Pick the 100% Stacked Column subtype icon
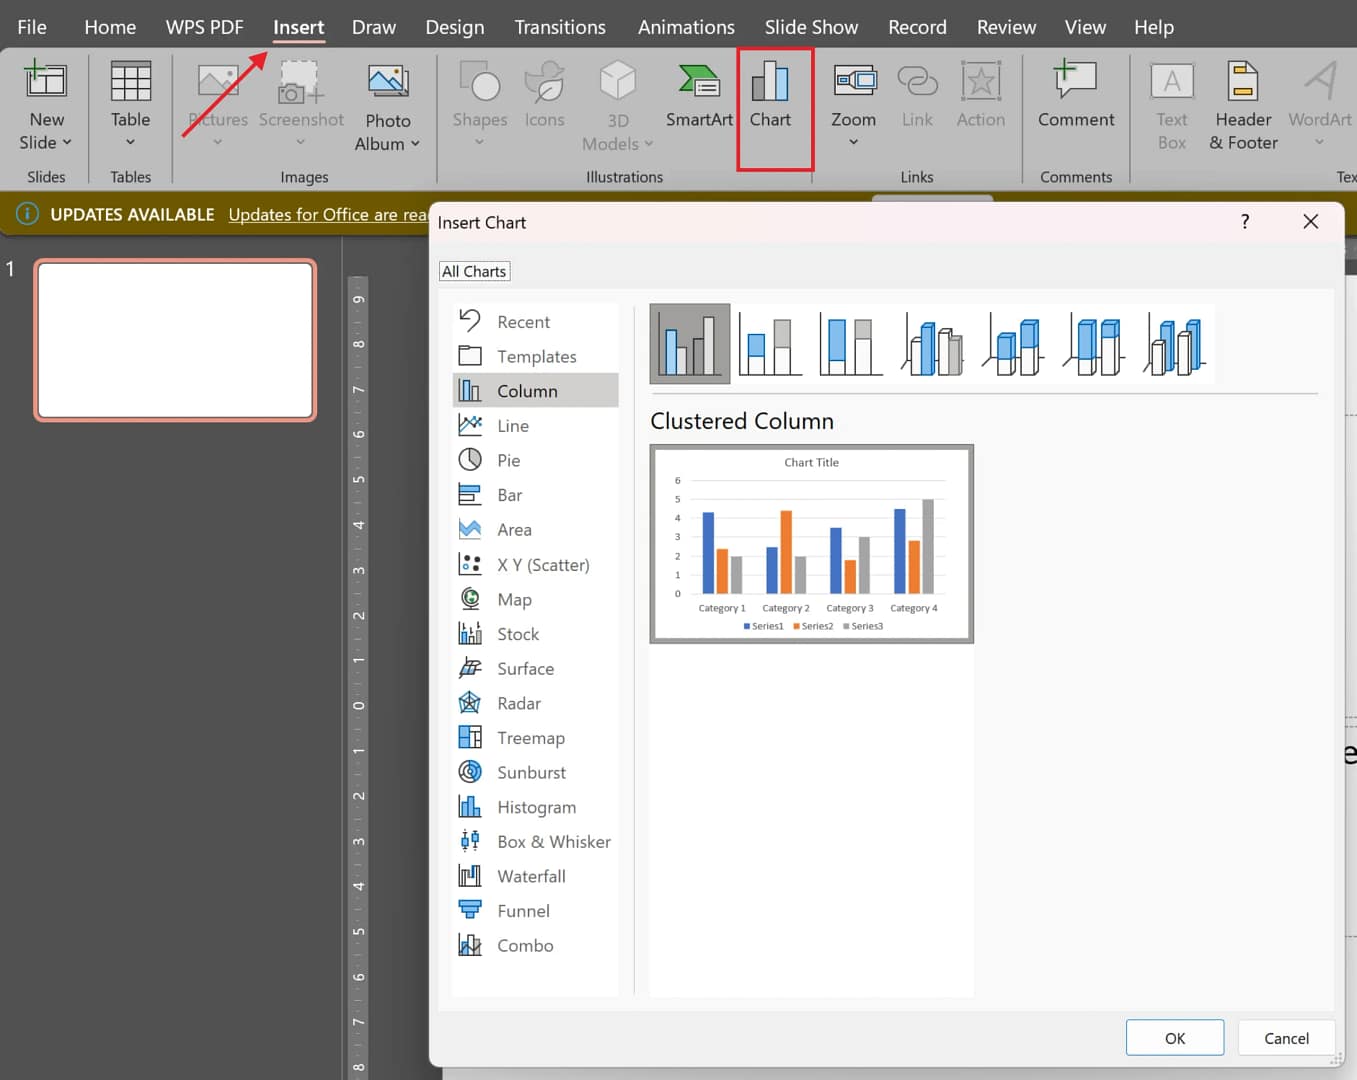Image resolution: width=1357 pixels, height=1080 pixels. 851,344
